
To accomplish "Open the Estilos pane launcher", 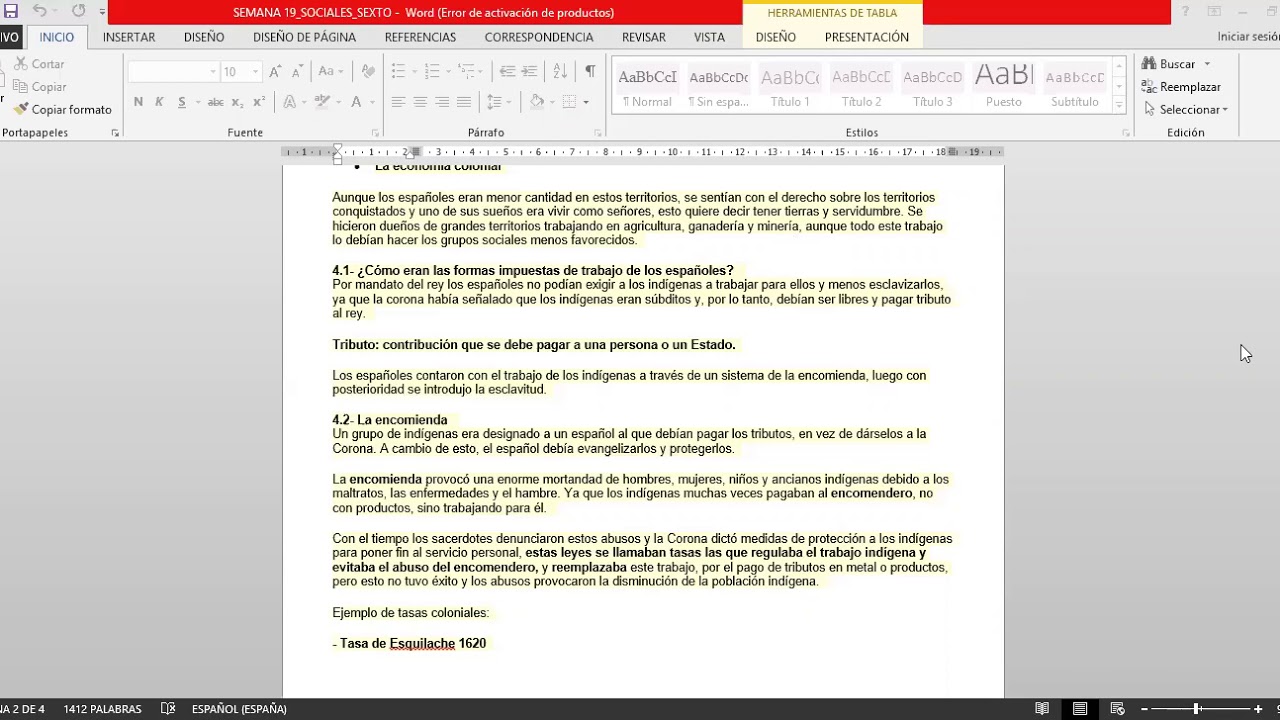I will [x=1126, y=133].
